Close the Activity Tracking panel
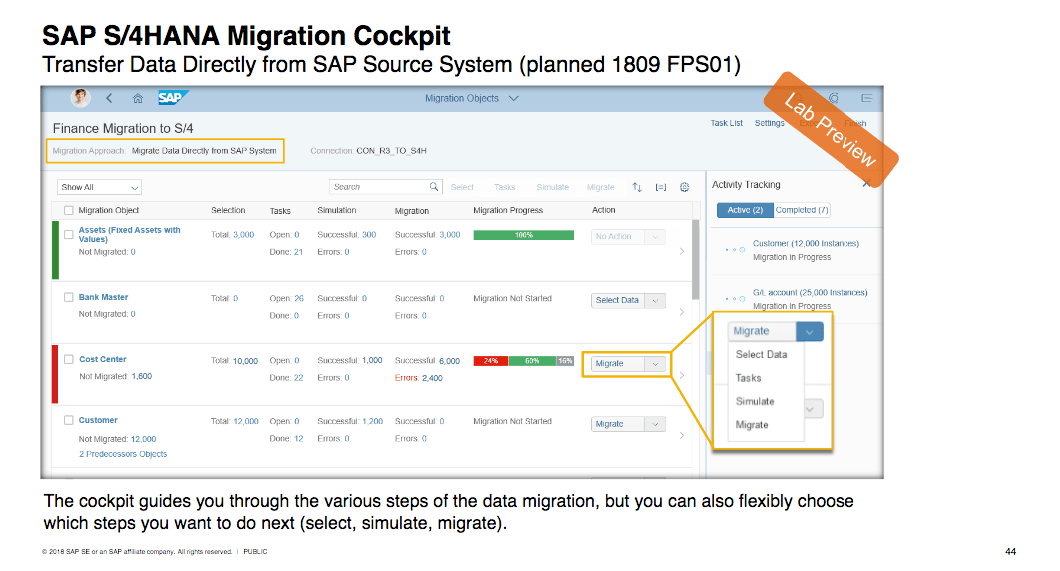This screenshot has width=1060, height=571. [x=866, y=184]
